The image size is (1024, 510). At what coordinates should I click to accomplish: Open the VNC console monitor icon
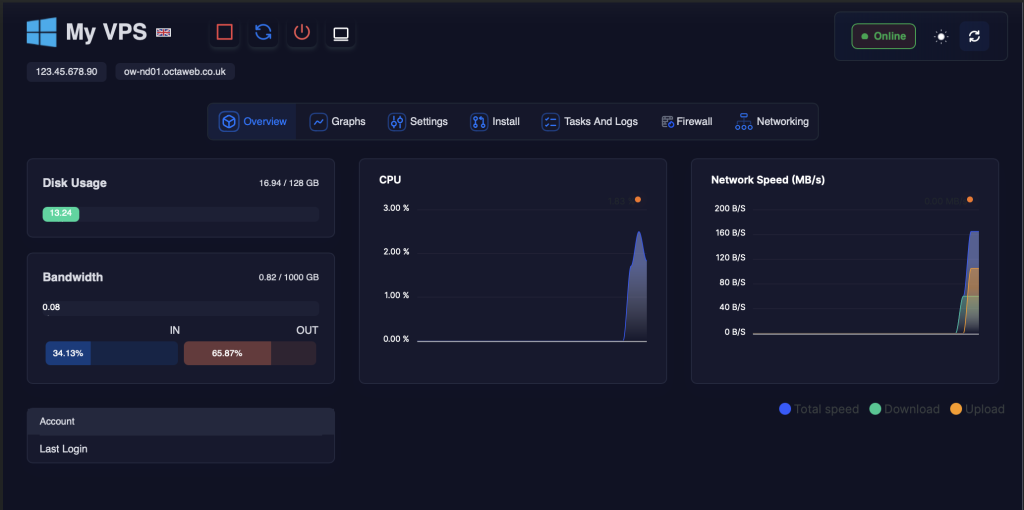(341, 33)
